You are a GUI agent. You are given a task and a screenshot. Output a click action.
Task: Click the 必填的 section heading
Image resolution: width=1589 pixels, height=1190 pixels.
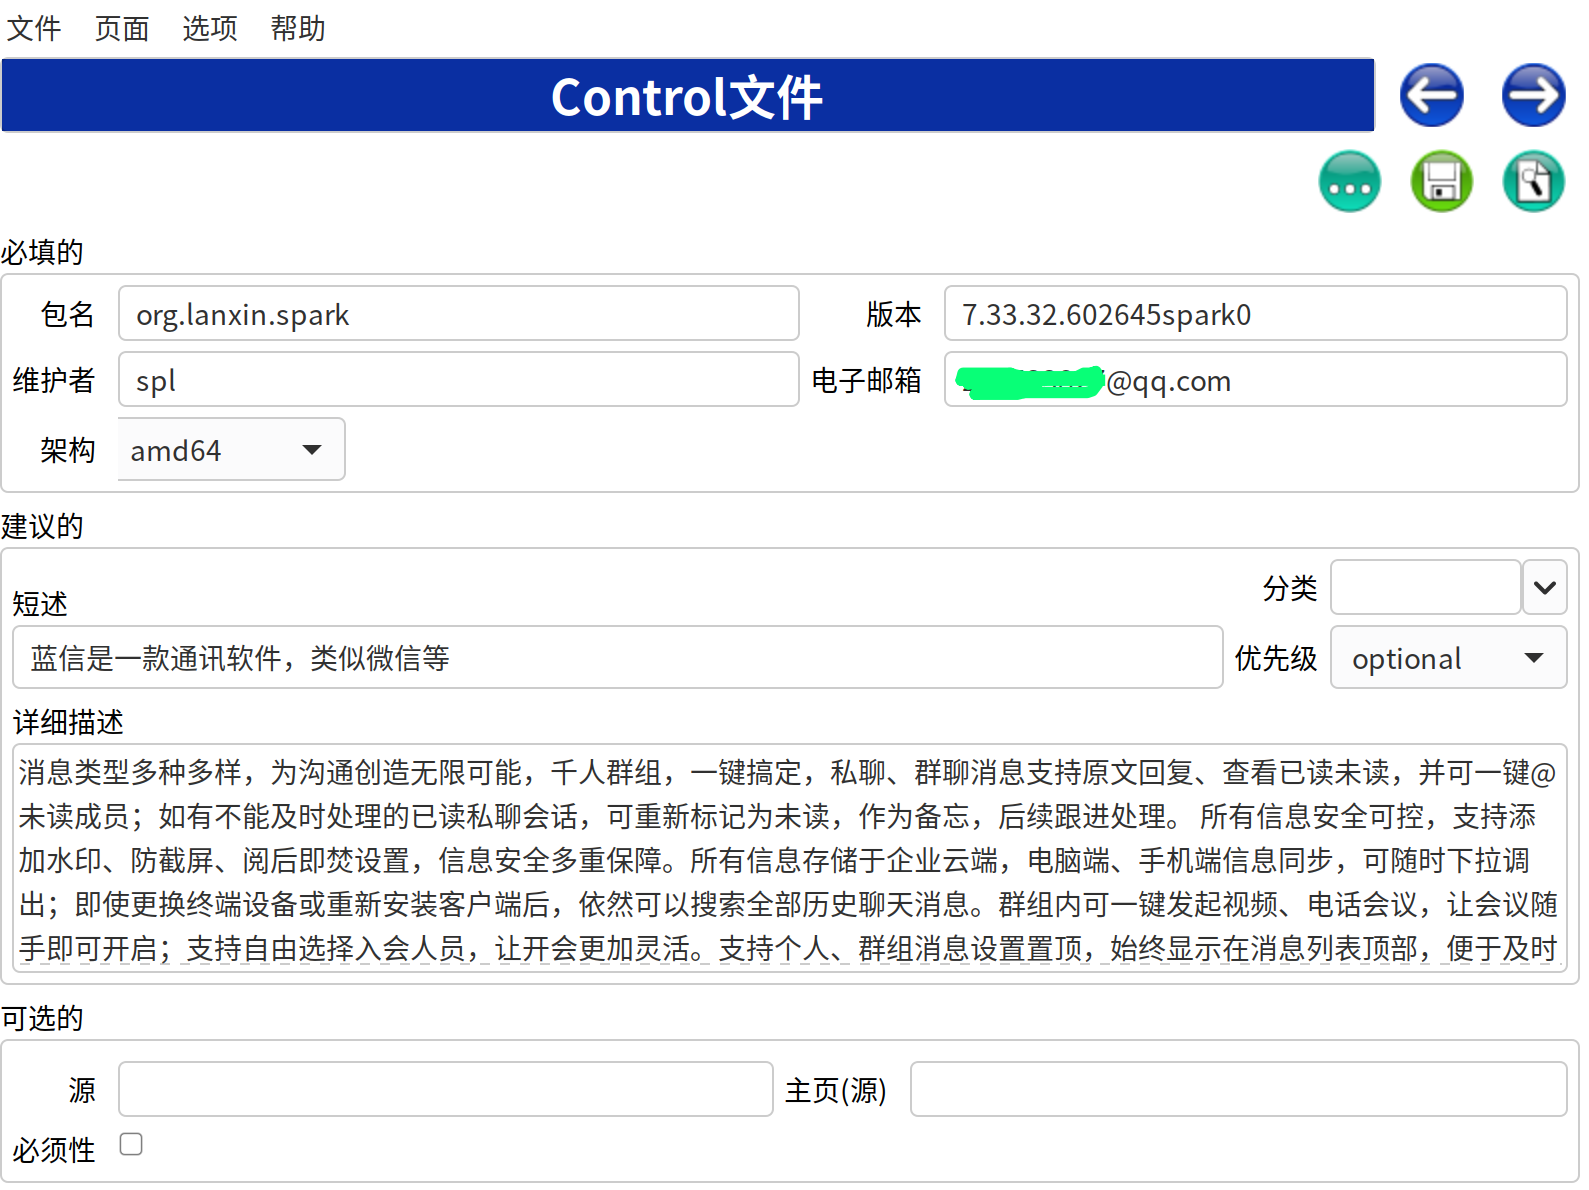coord(42,252)
